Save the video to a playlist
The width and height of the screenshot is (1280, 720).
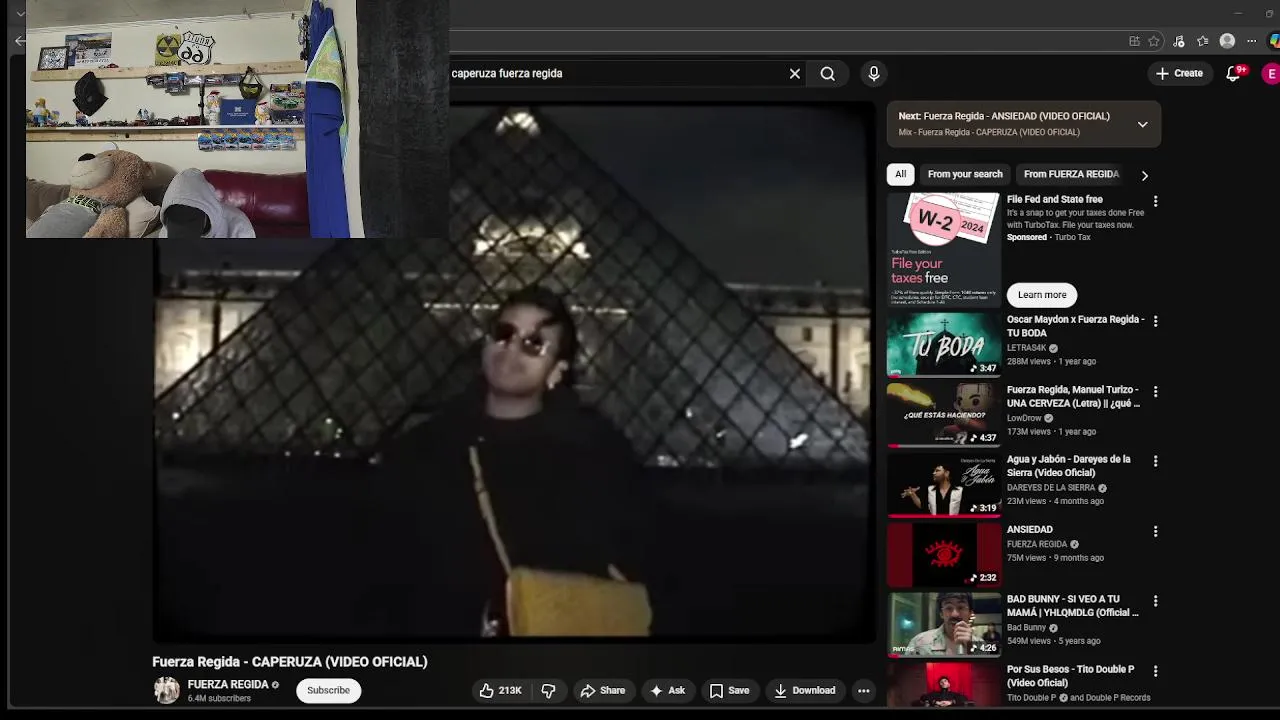tap(729, 690)
